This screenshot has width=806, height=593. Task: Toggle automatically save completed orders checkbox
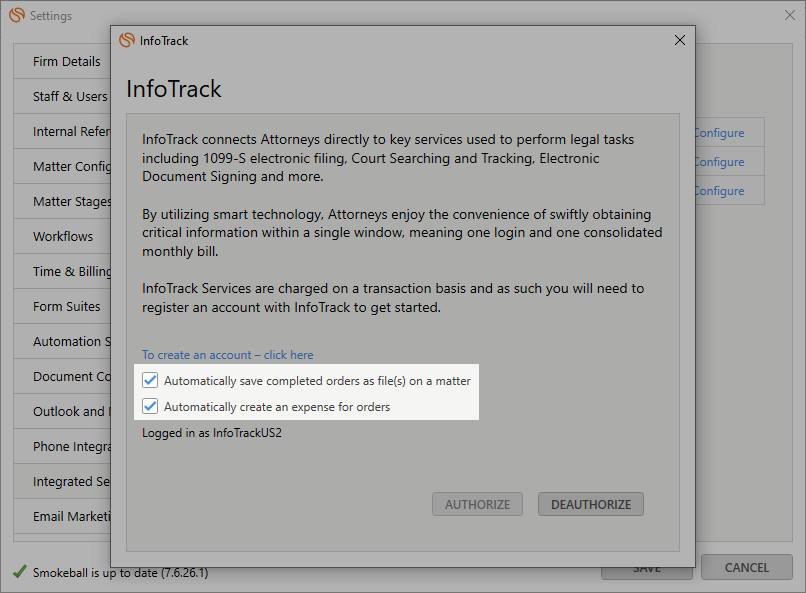(150, 381)
